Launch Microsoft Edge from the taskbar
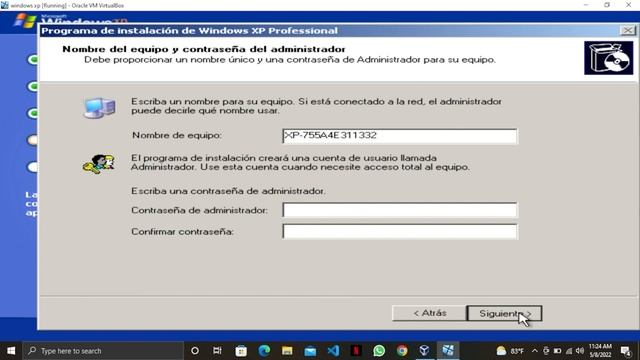Viewport: 640px width, 360px height. (264, 351)
